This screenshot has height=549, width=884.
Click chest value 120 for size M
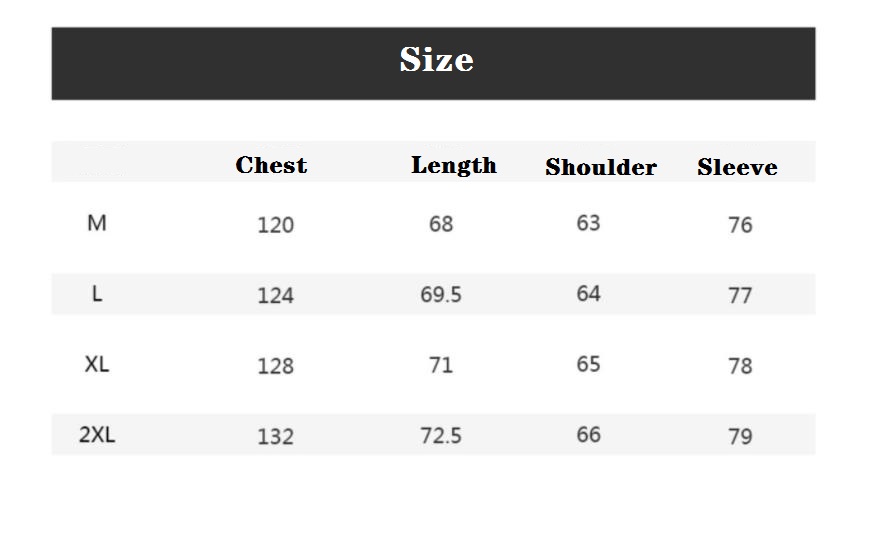[275, 225]
